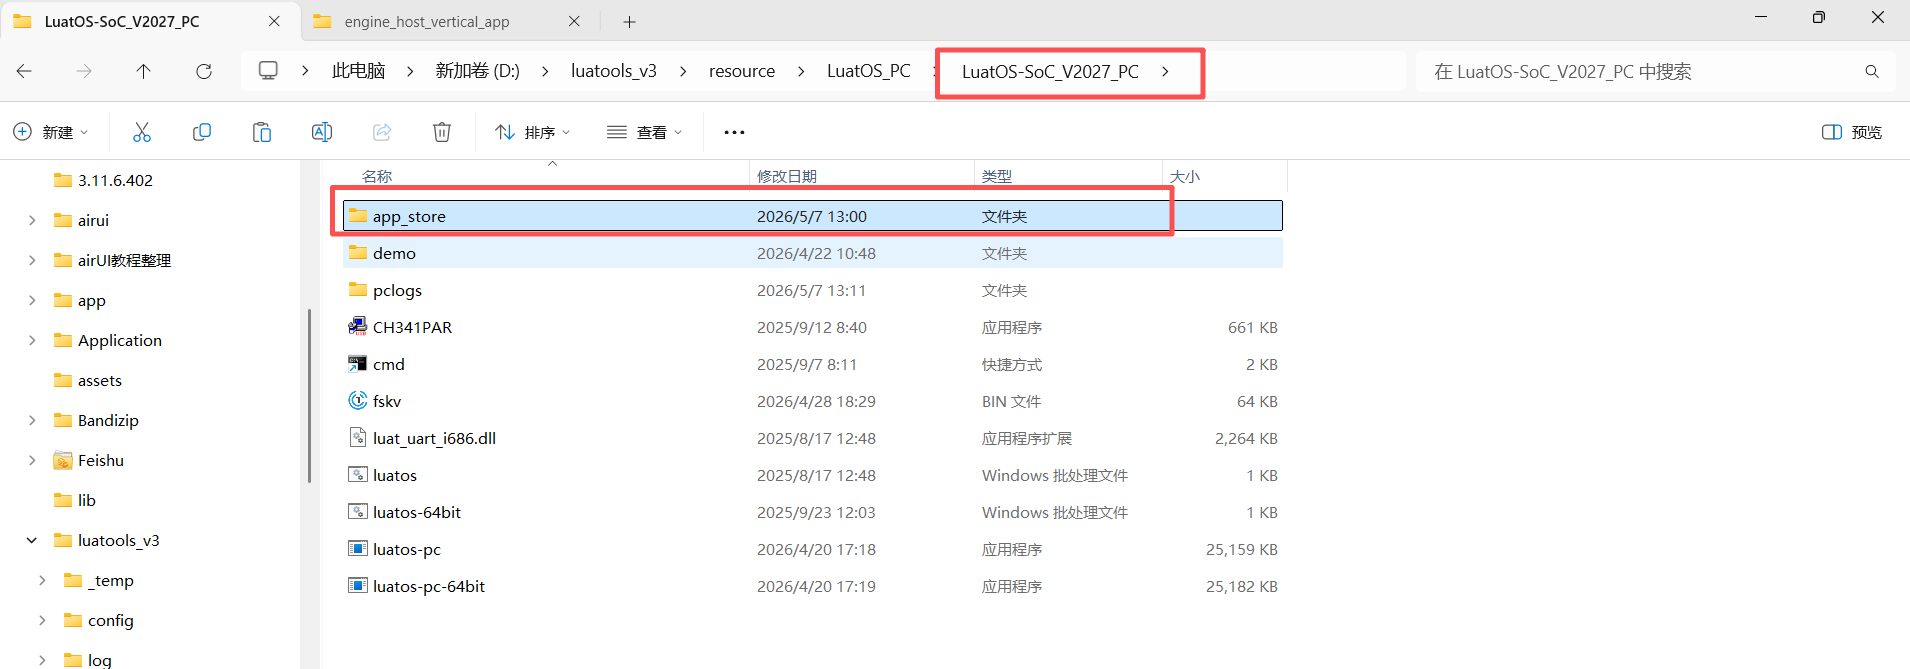Click the computer icon in address bar
1910x669 pixels.
tap(268, 71)
